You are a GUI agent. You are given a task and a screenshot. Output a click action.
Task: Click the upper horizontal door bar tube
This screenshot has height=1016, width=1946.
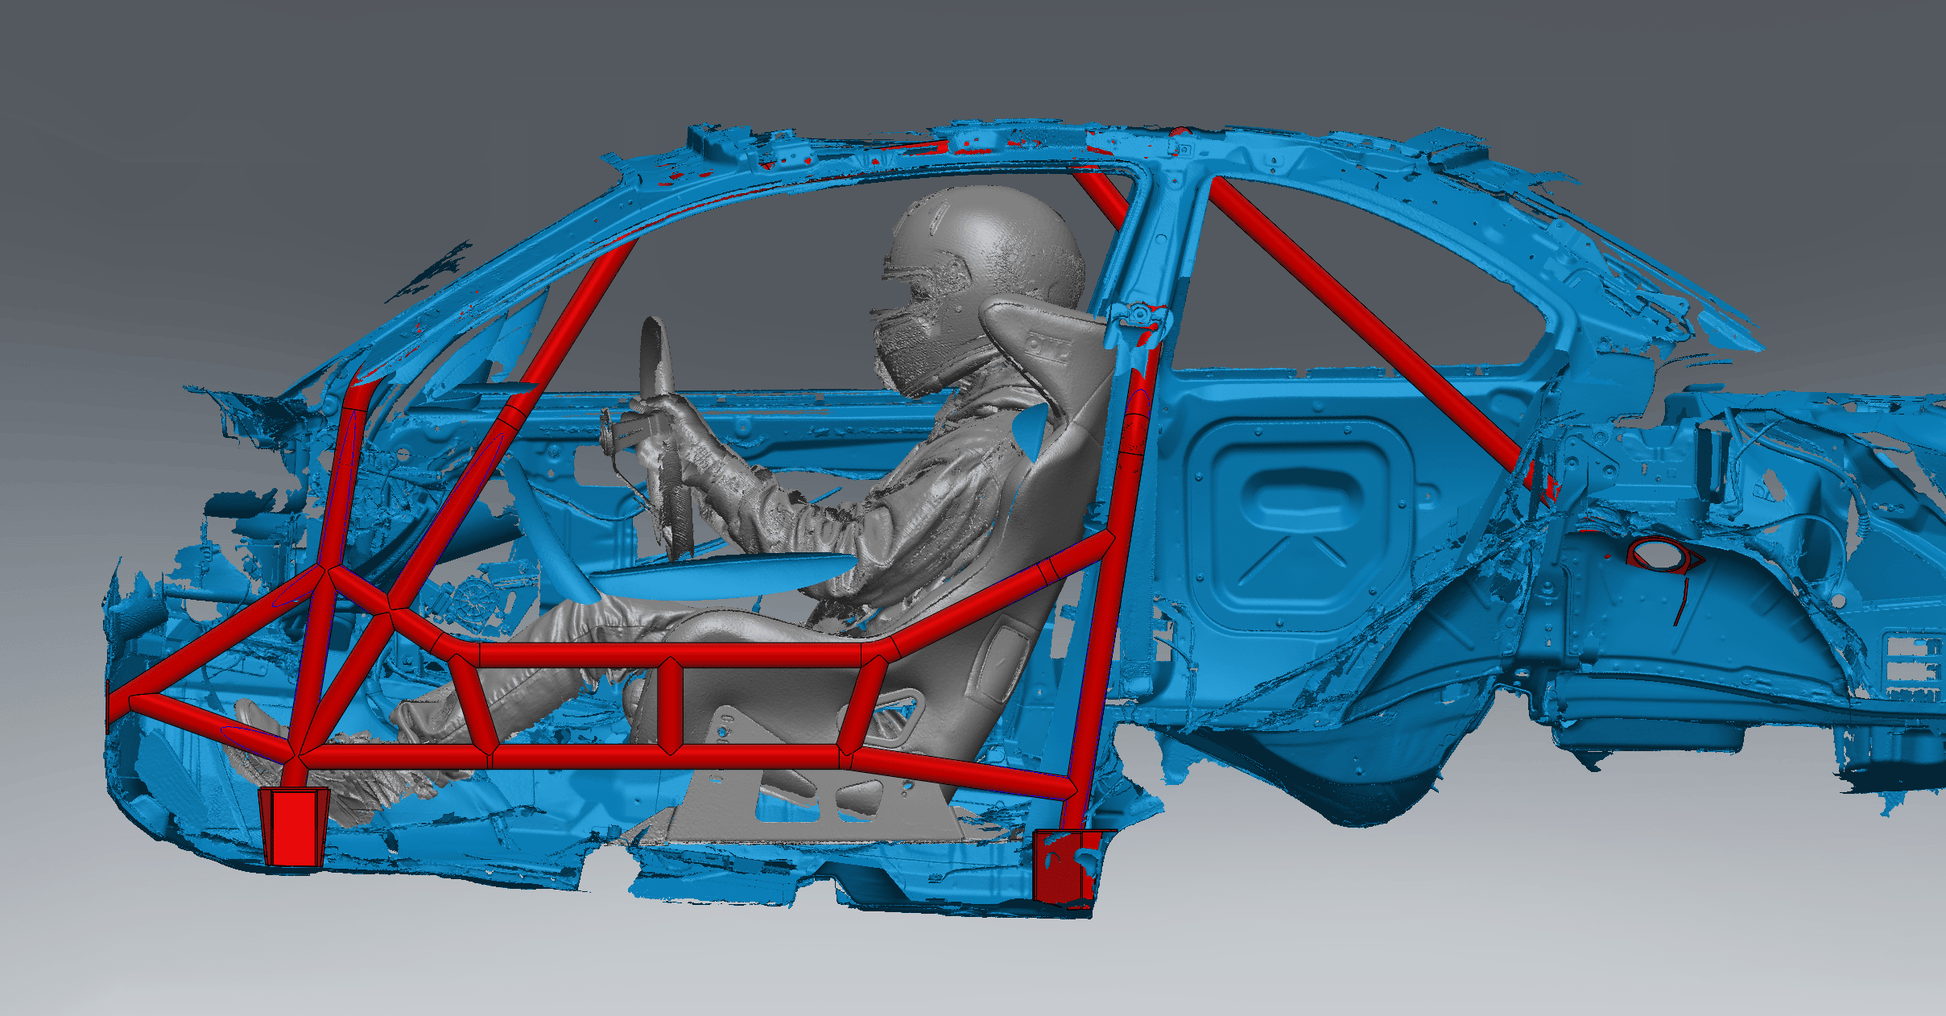click(670, 656)
